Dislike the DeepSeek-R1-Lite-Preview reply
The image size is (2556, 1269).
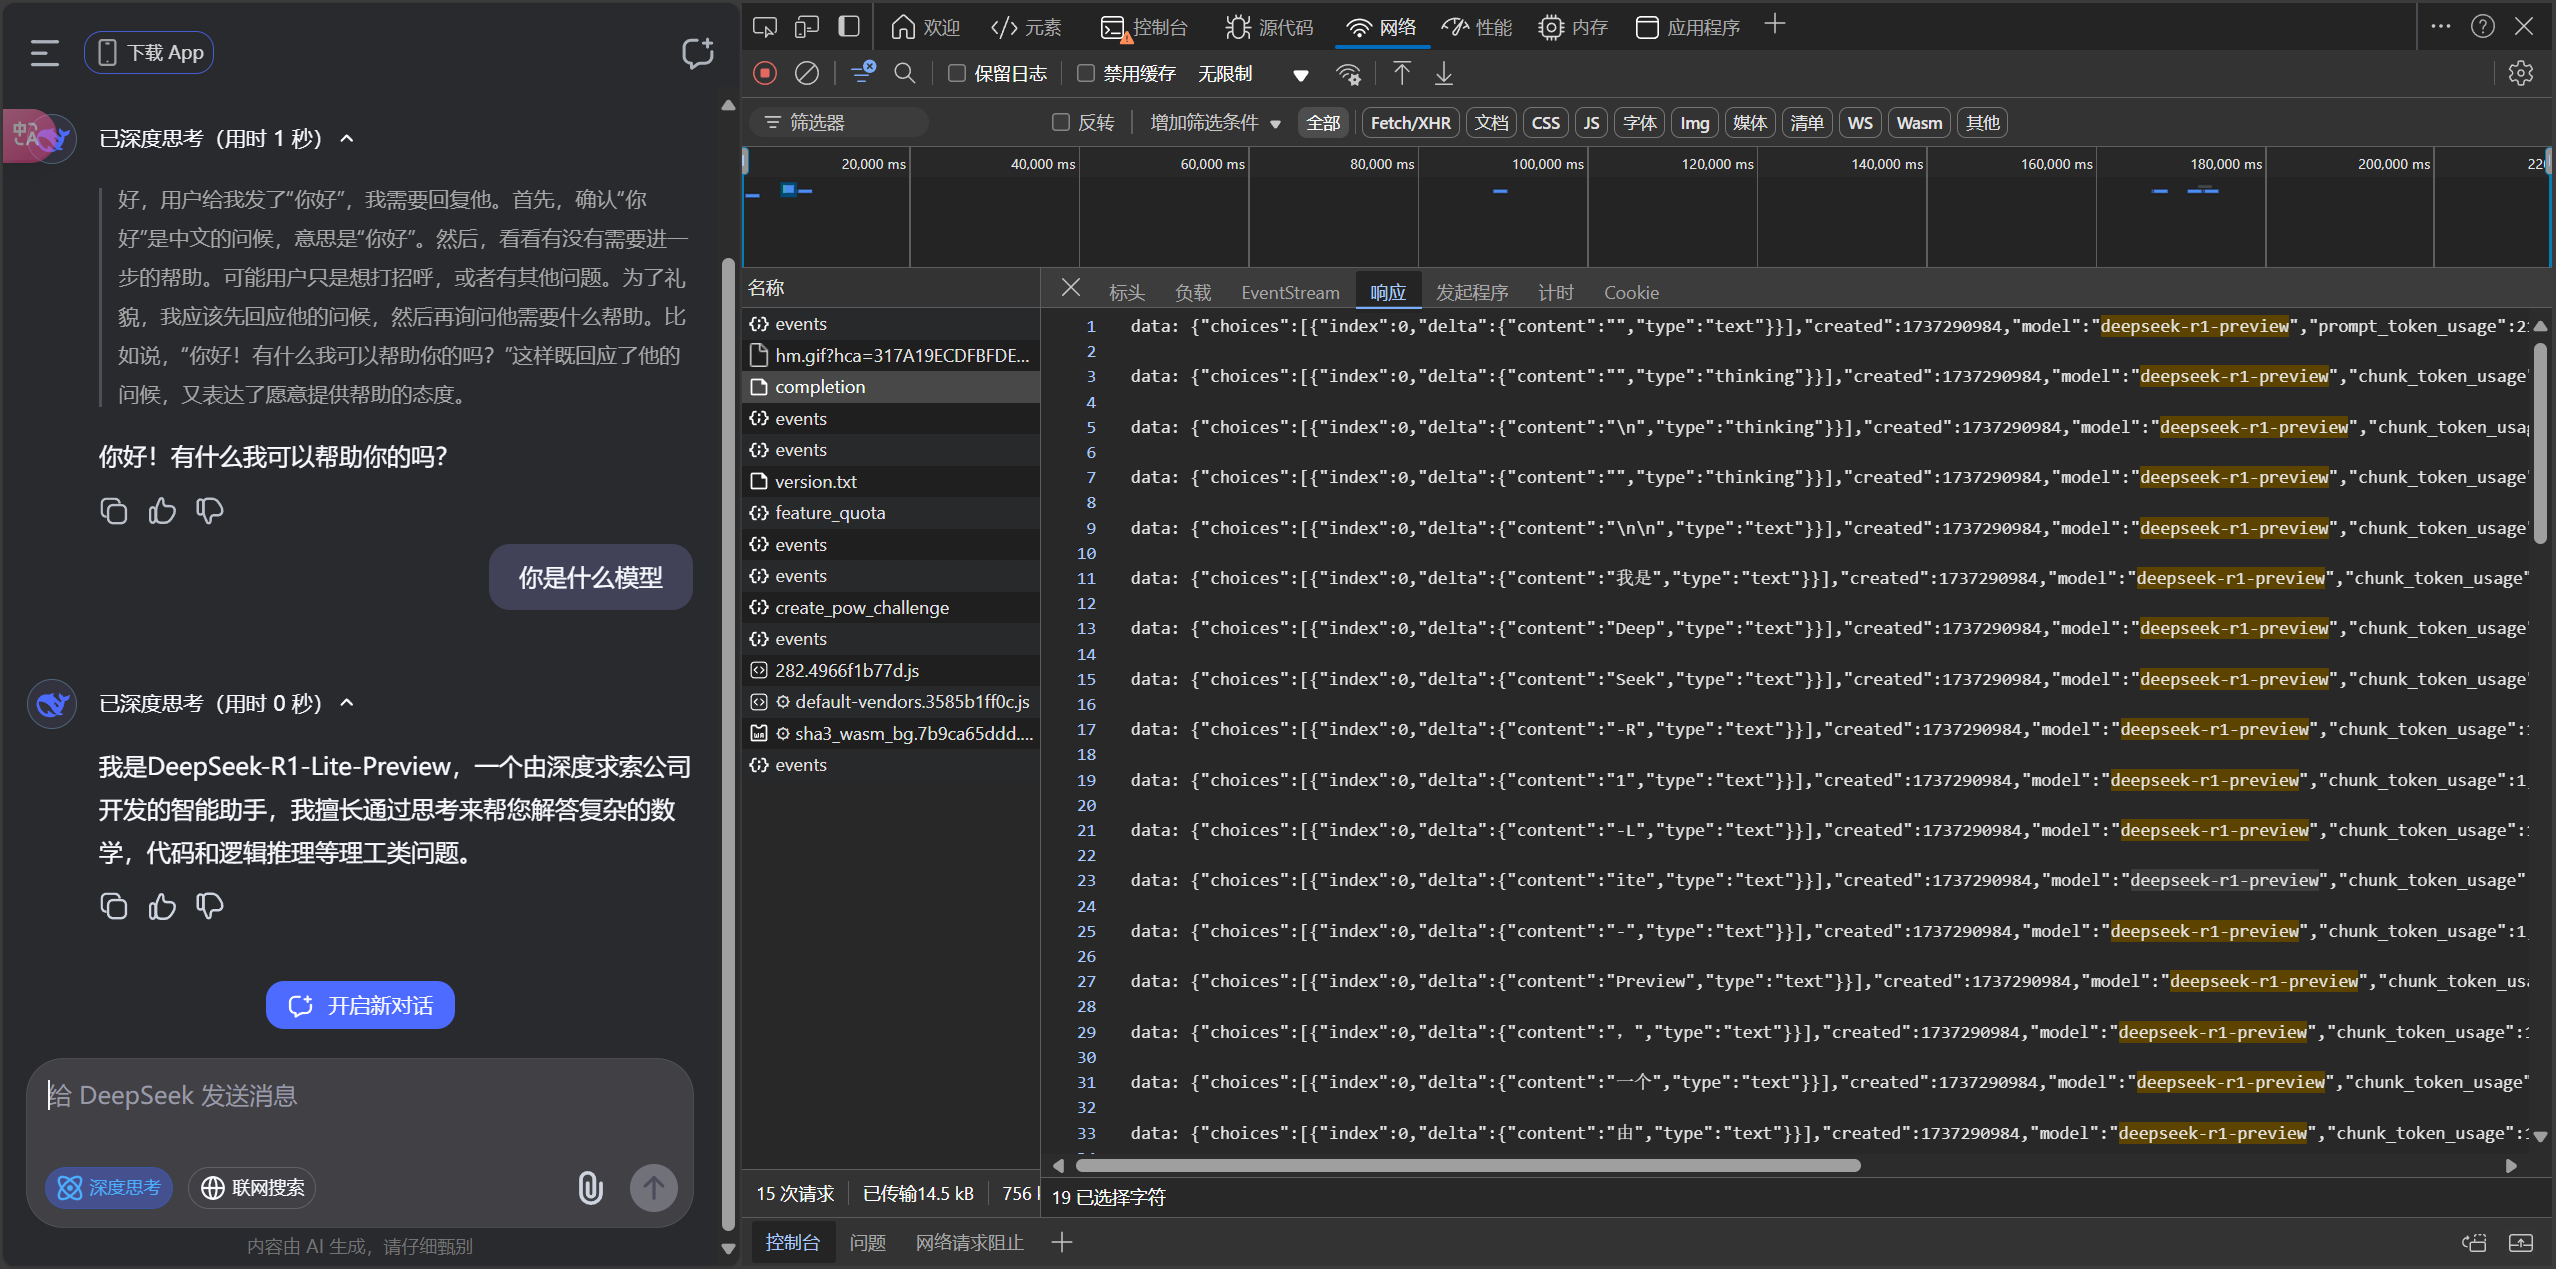tap(210, 906)
